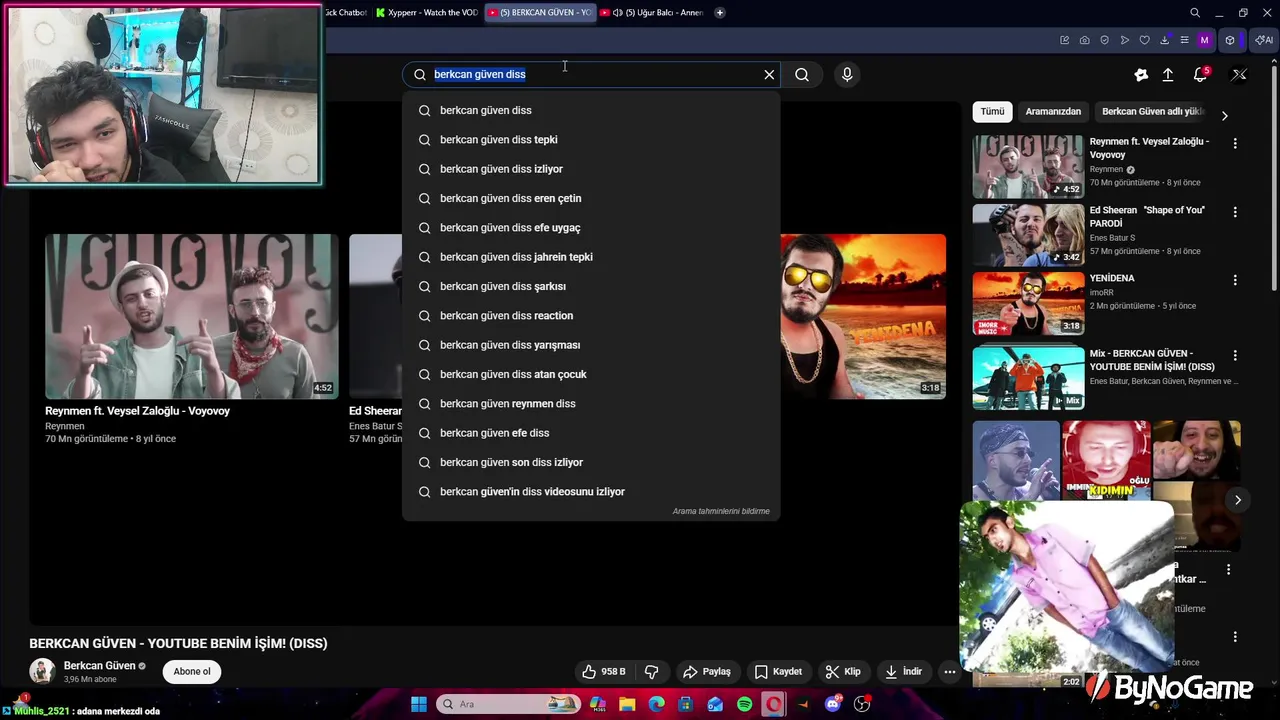Open Ed Sheeran Shape of You PARODİ sidebar thumbnail
The height and width of the screenshot is (720, 1280).
point(1028,235)
